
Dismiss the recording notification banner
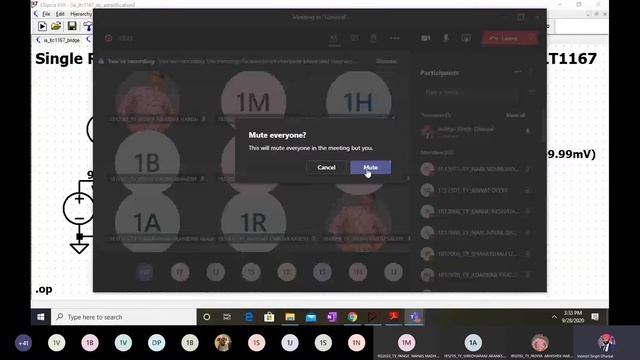pos(386,61)
